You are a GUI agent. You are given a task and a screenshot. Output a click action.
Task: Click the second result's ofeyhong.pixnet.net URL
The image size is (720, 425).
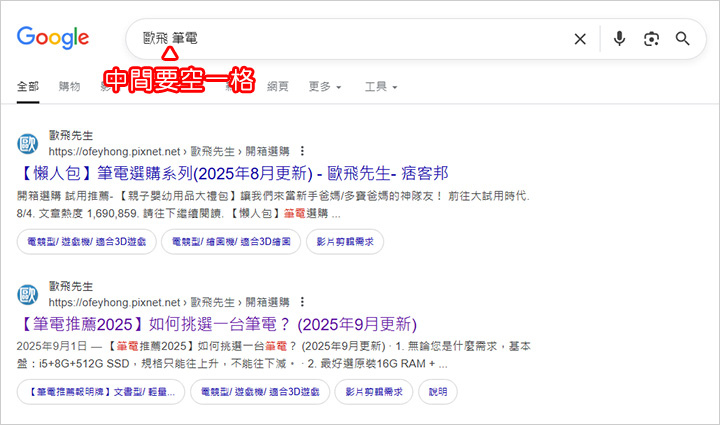point(169,302)
